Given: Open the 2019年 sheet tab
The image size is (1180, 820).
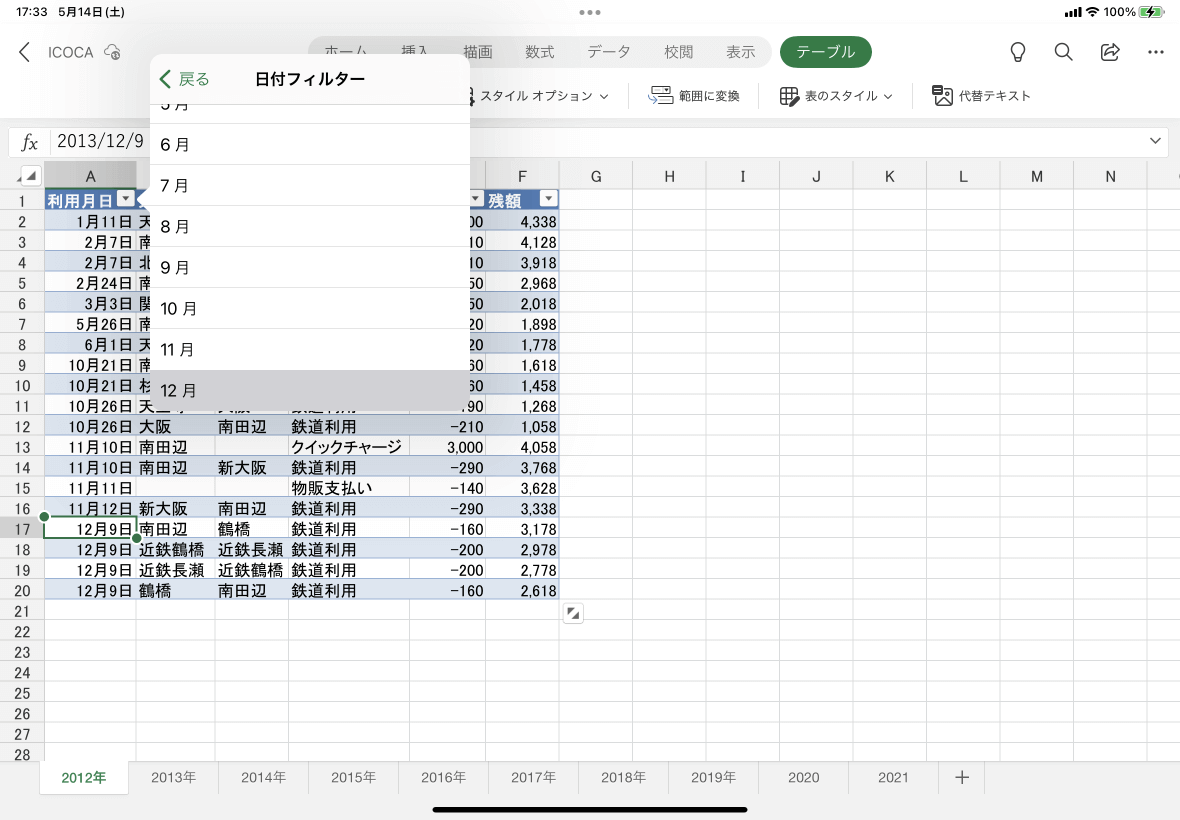Looking at the screenshot, I should point(713,777).
